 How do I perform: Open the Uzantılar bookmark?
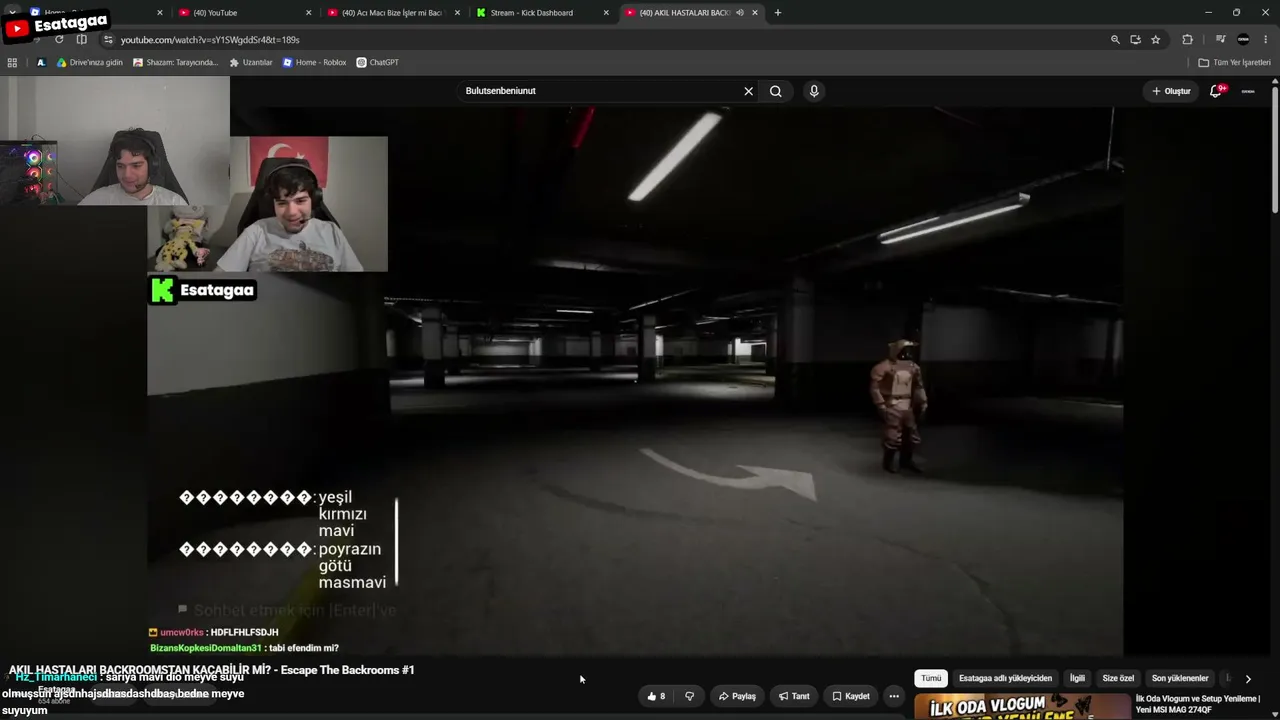[x=250, y=62]
